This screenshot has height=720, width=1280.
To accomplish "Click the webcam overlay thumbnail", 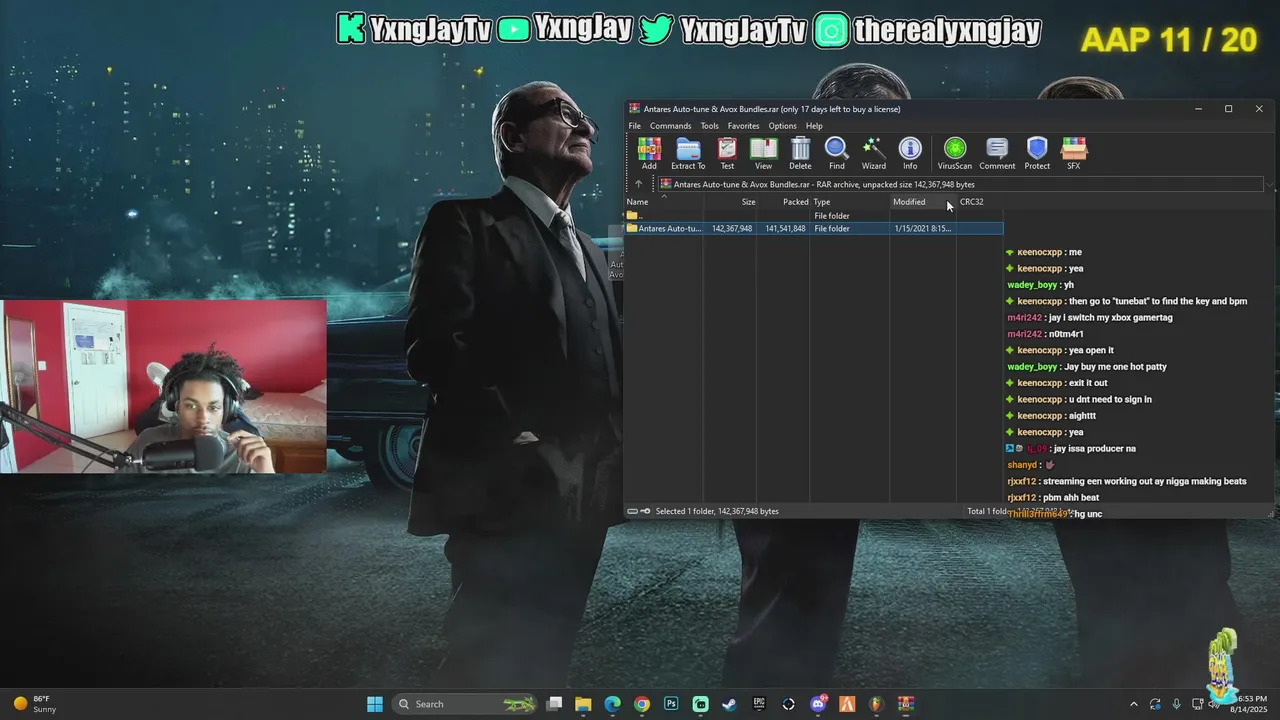I will (x=163, y=386).
